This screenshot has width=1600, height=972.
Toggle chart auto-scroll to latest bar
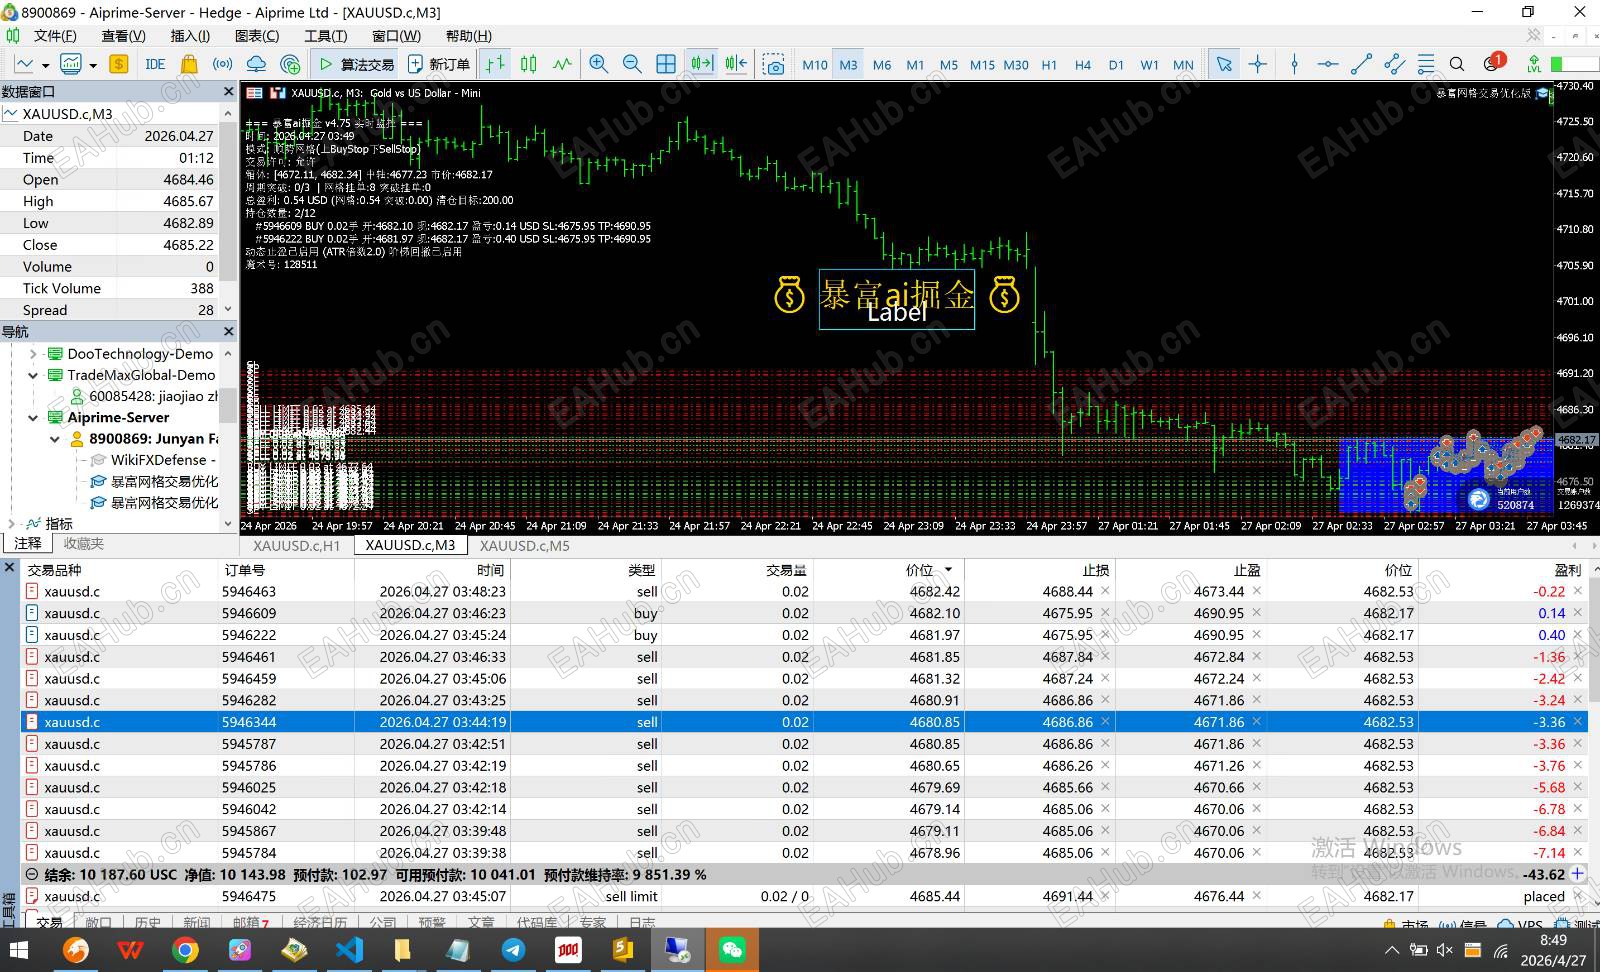tap(702, 64)
